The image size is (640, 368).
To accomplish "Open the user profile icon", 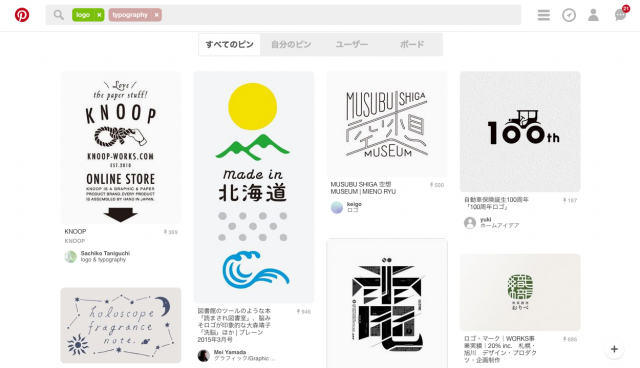I will tap(593, 15).
